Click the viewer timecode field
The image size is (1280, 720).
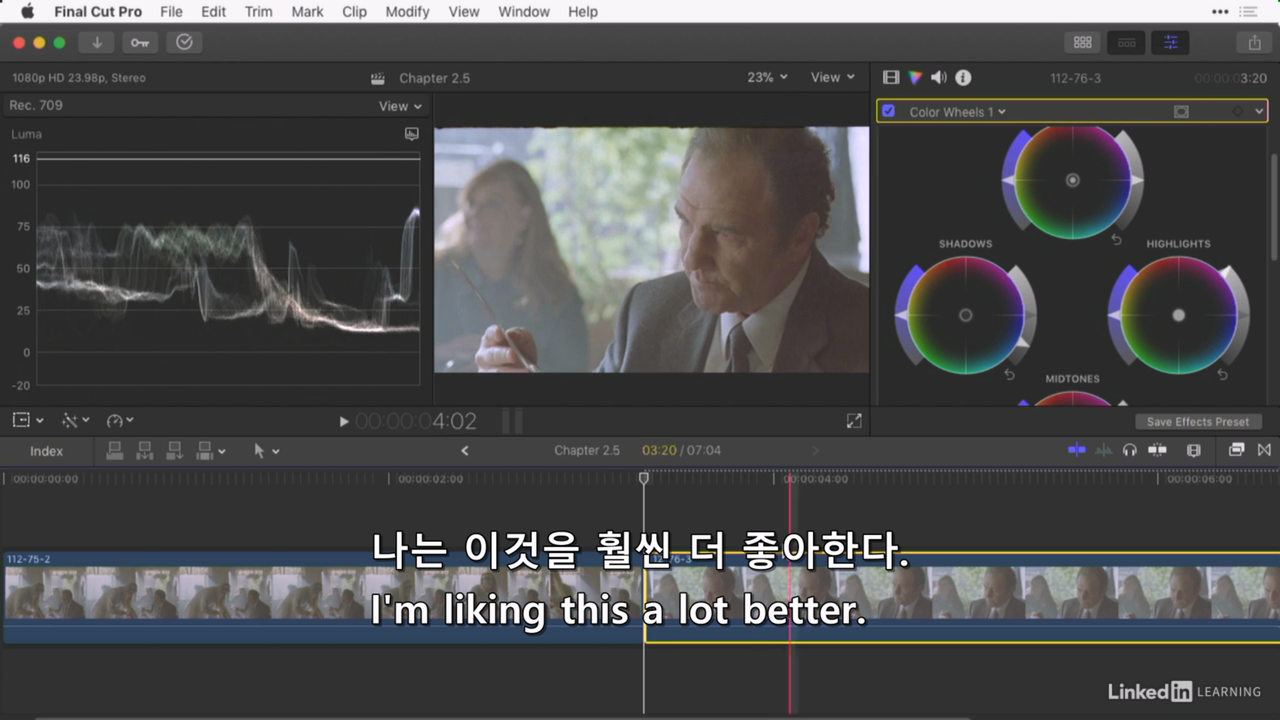coord(416,422)
